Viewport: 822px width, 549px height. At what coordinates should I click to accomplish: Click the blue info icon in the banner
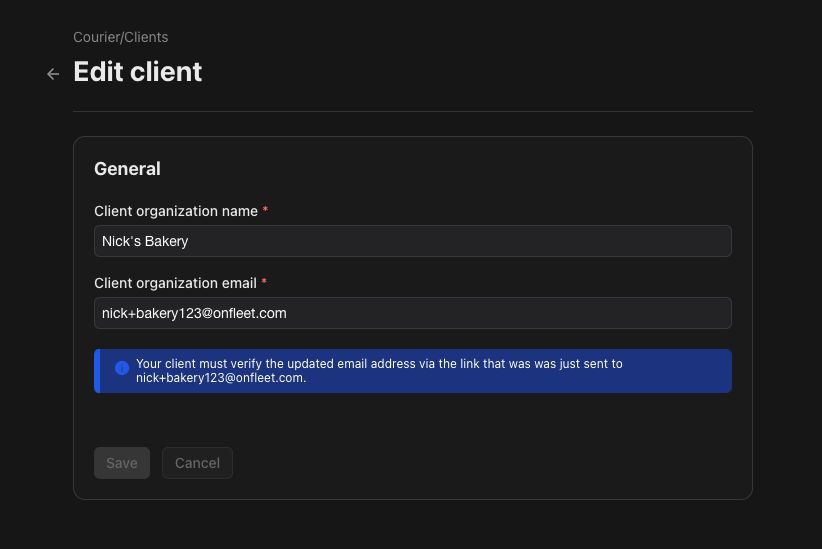tap(122, 368)
